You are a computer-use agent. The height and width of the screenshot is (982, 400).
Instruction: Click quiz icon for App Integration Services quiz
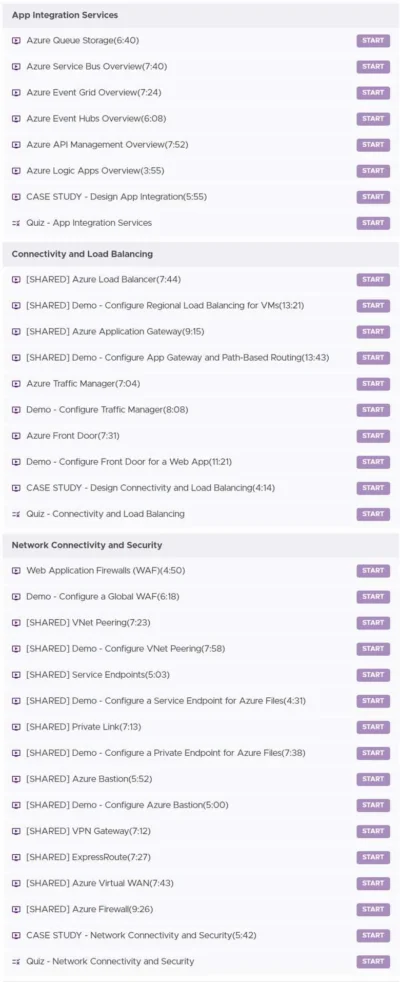coord(16,223)
